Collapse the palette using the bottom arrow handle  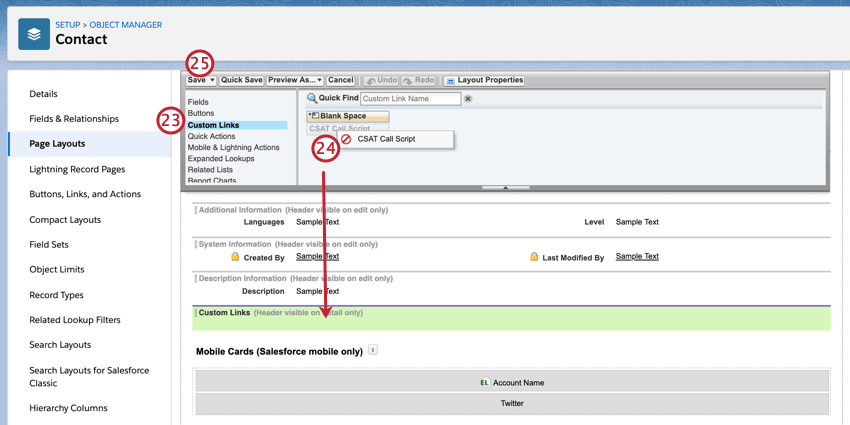tap(505, 188)
